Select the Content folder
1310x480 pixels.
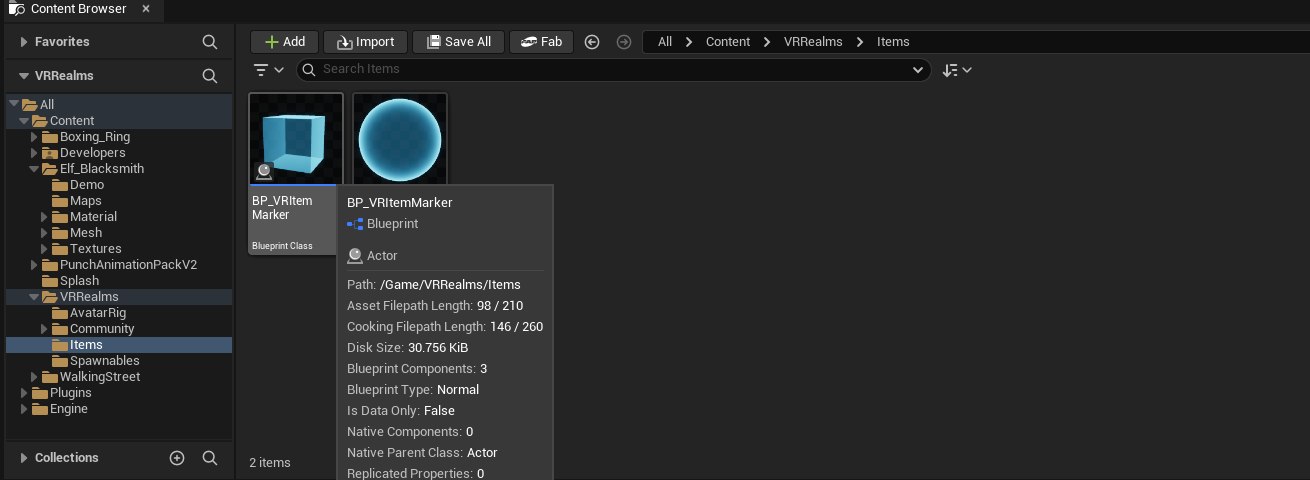tap(72, 121)
